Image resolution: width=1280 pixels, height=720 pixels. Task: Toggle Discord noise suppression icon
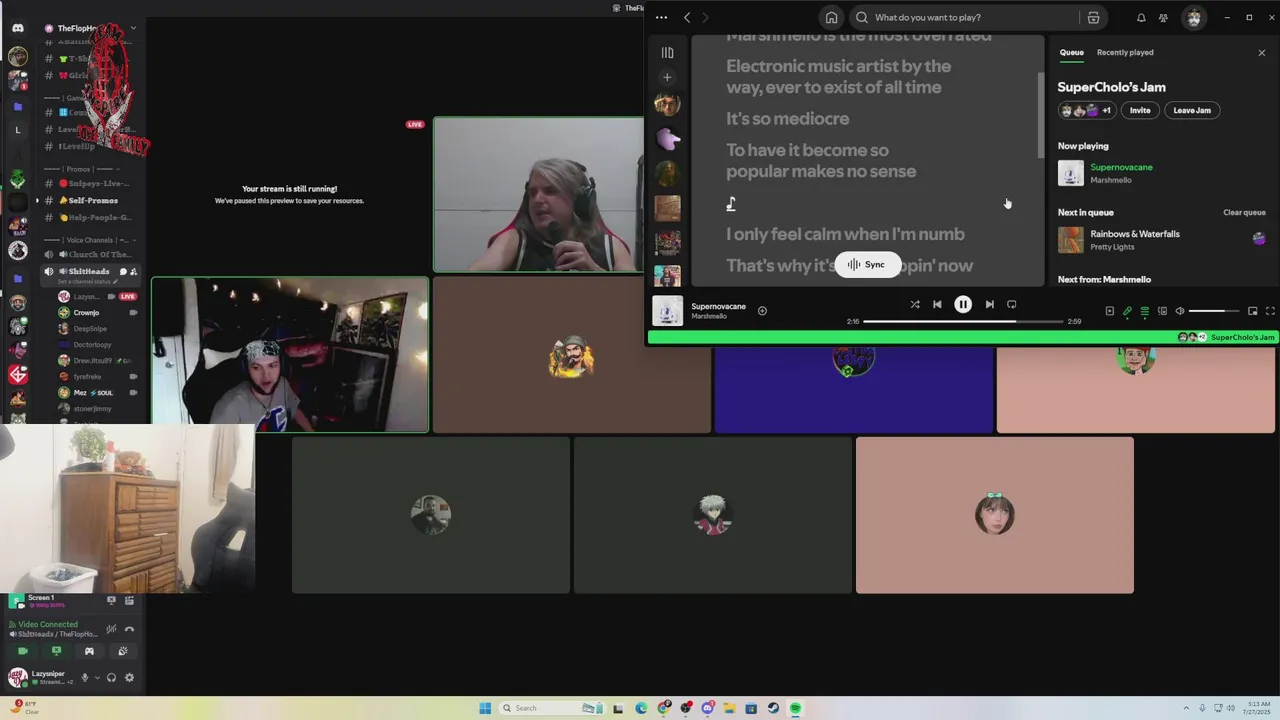pyautogui.click(x=111, y=629)
